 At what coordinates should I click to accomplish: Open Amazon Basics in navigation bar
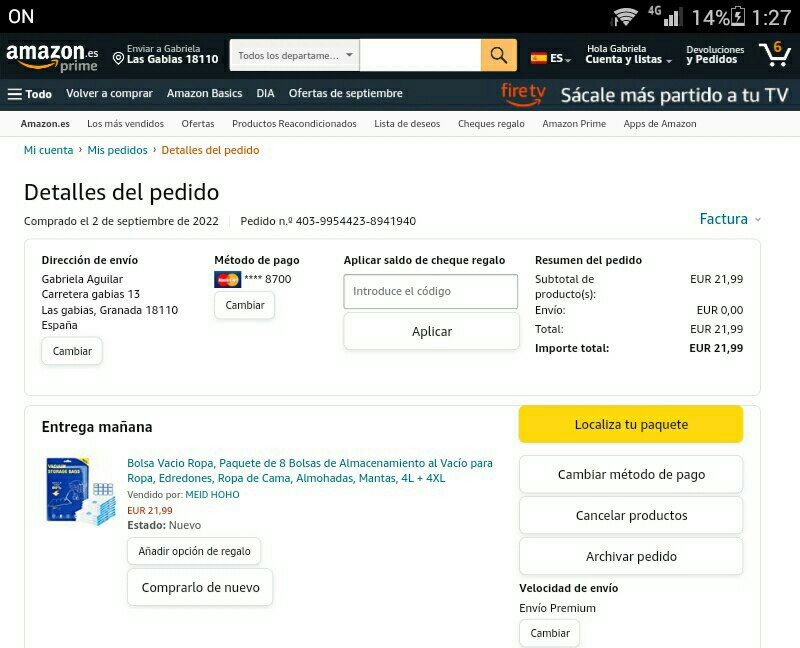204,93
